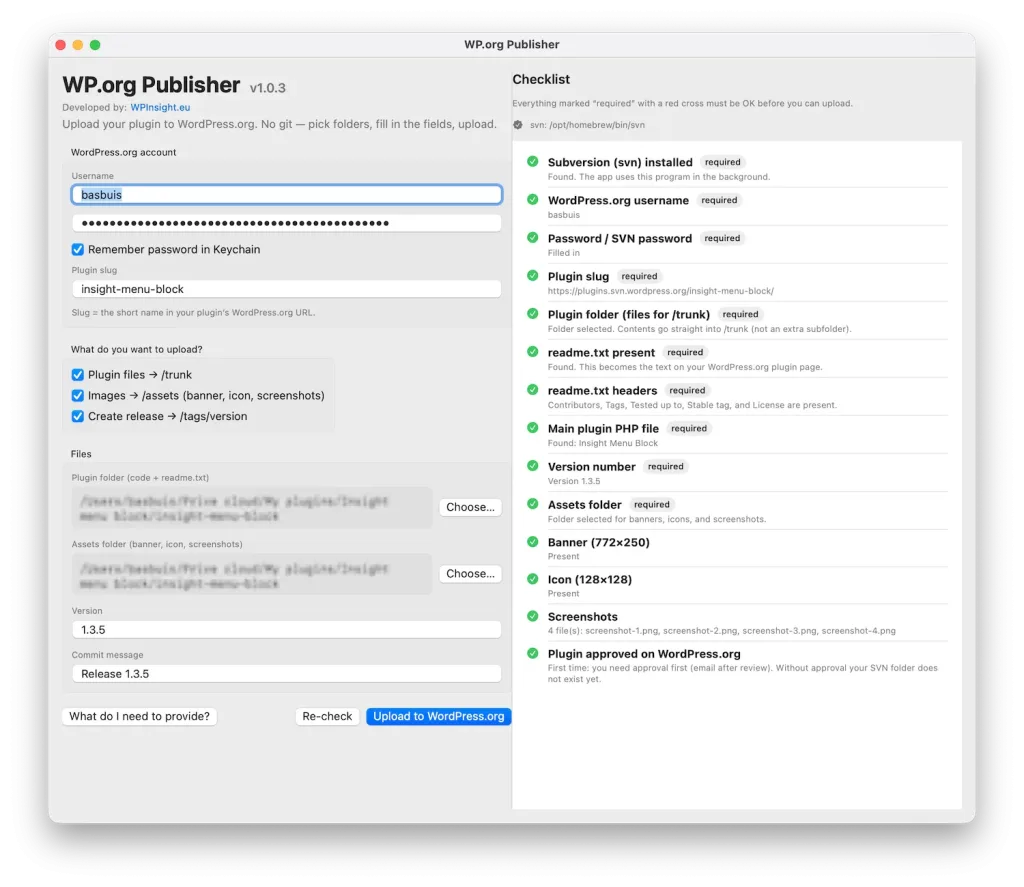
Task: Focus the Username field containing basbuis
Action: 287,195
